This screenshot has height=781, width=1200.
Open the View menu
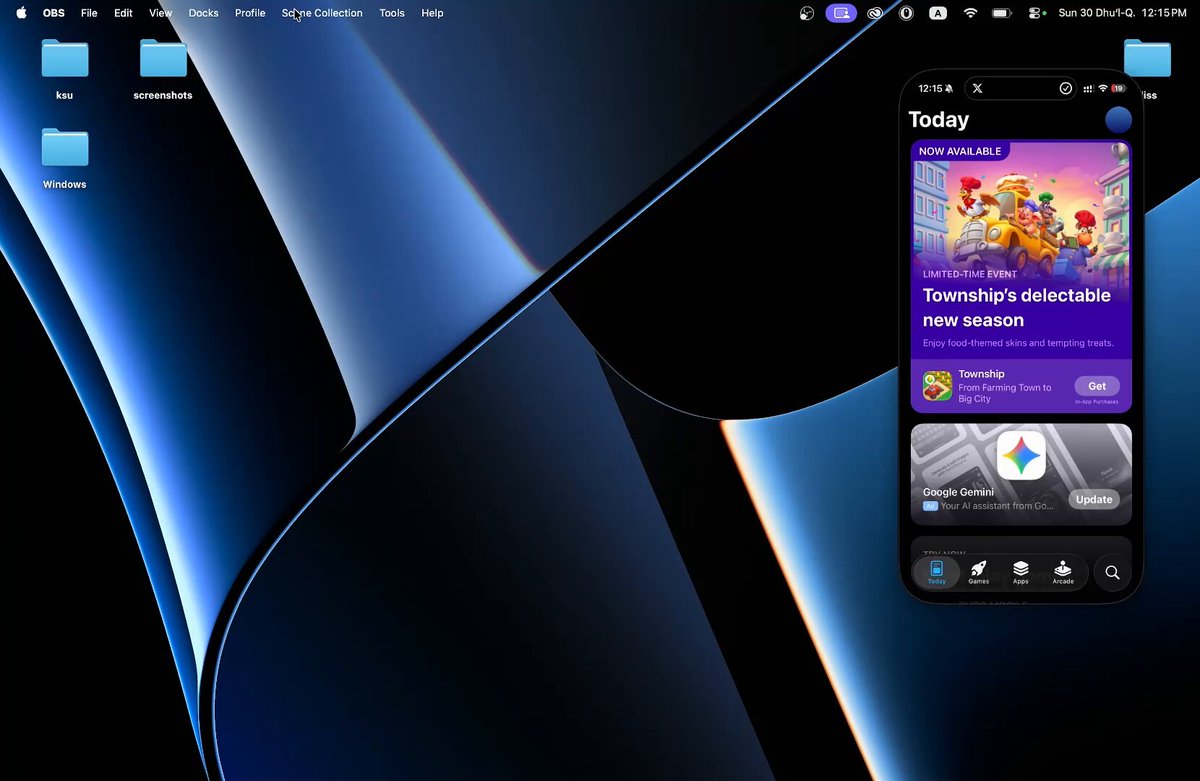click(160, 13)
